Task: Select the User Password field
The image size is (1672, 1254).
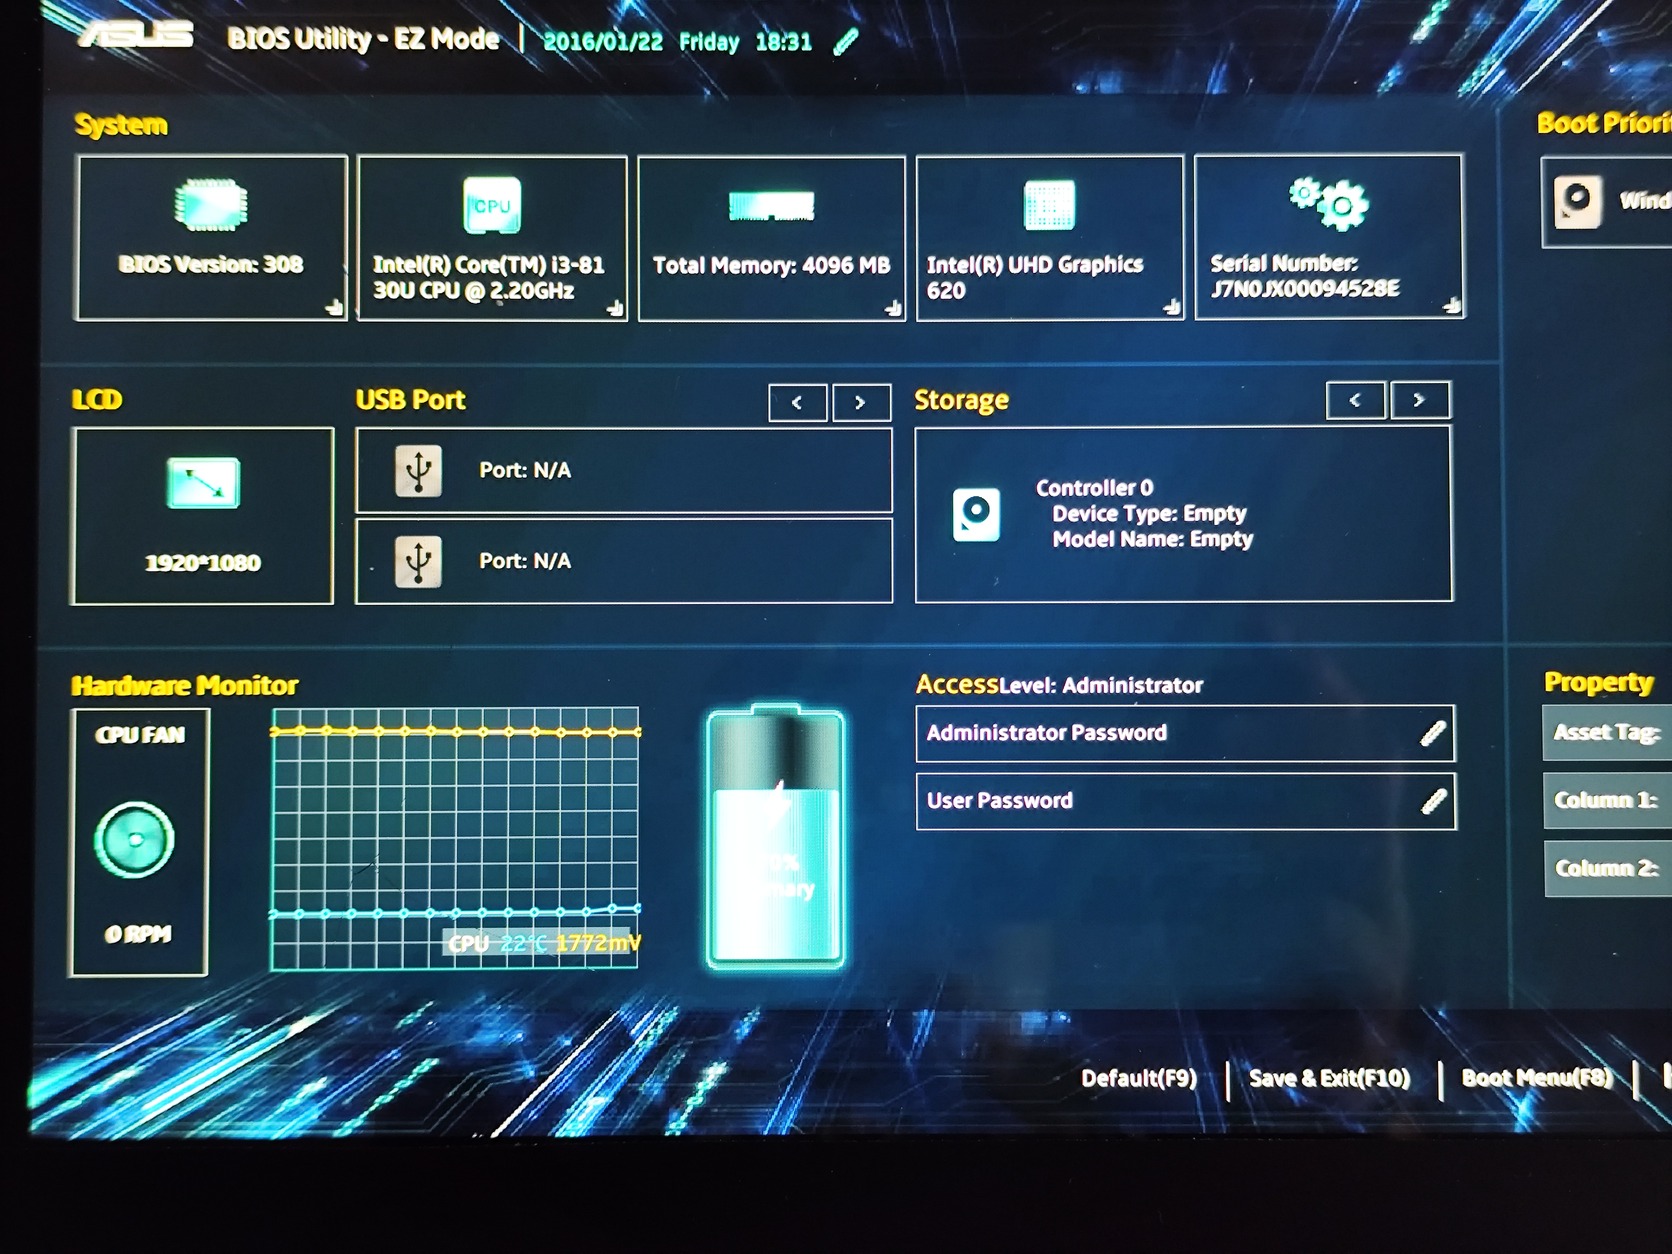Action: click(1186, 801)
